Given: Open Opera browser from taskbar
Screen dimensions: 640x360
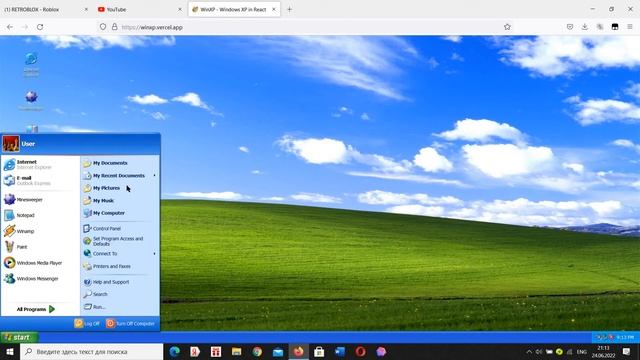Looking at the screenshot, I should 360,351.
